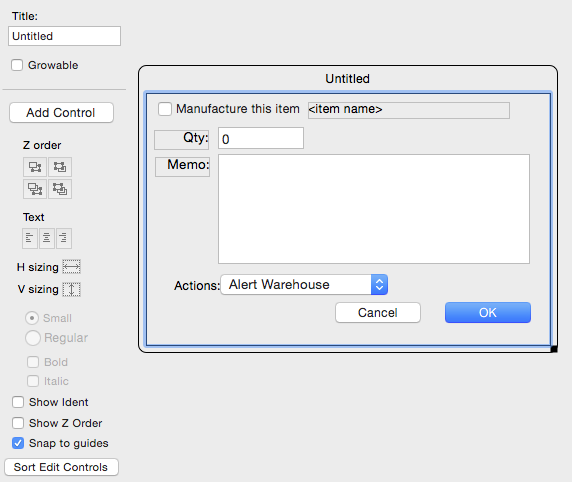
Task: Align text left
Action: tap(30, 238)
